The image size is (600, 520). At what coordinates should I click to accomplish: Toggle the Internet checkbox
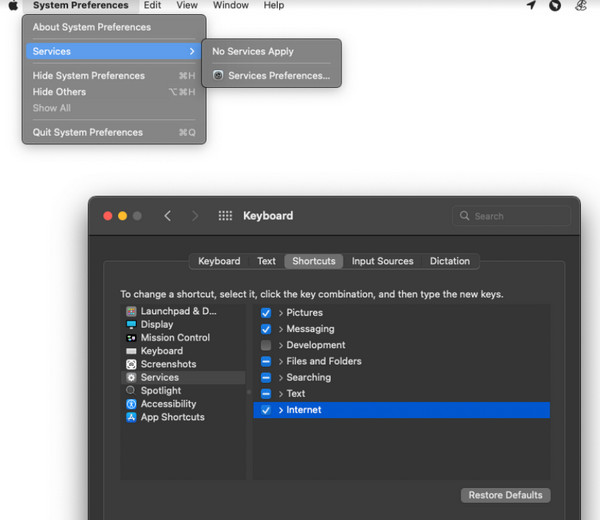(x=266, y=410)
